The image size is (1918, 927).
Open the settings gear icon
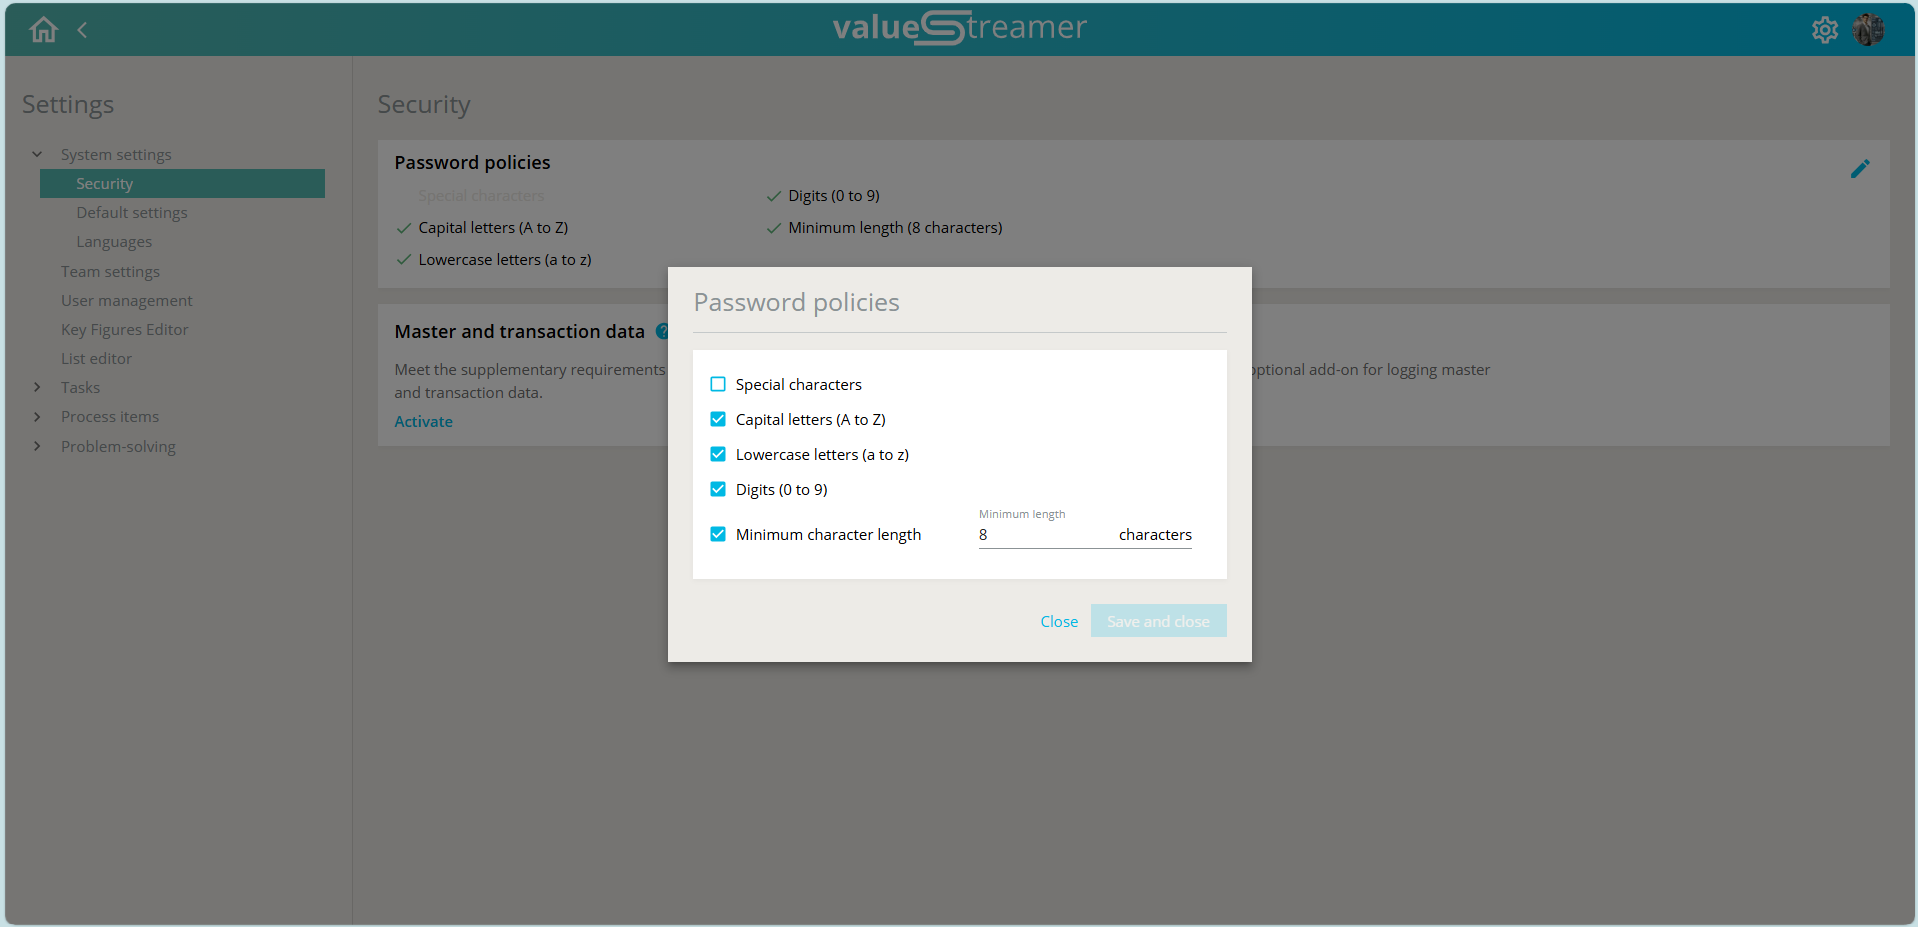click(1824, 30)
